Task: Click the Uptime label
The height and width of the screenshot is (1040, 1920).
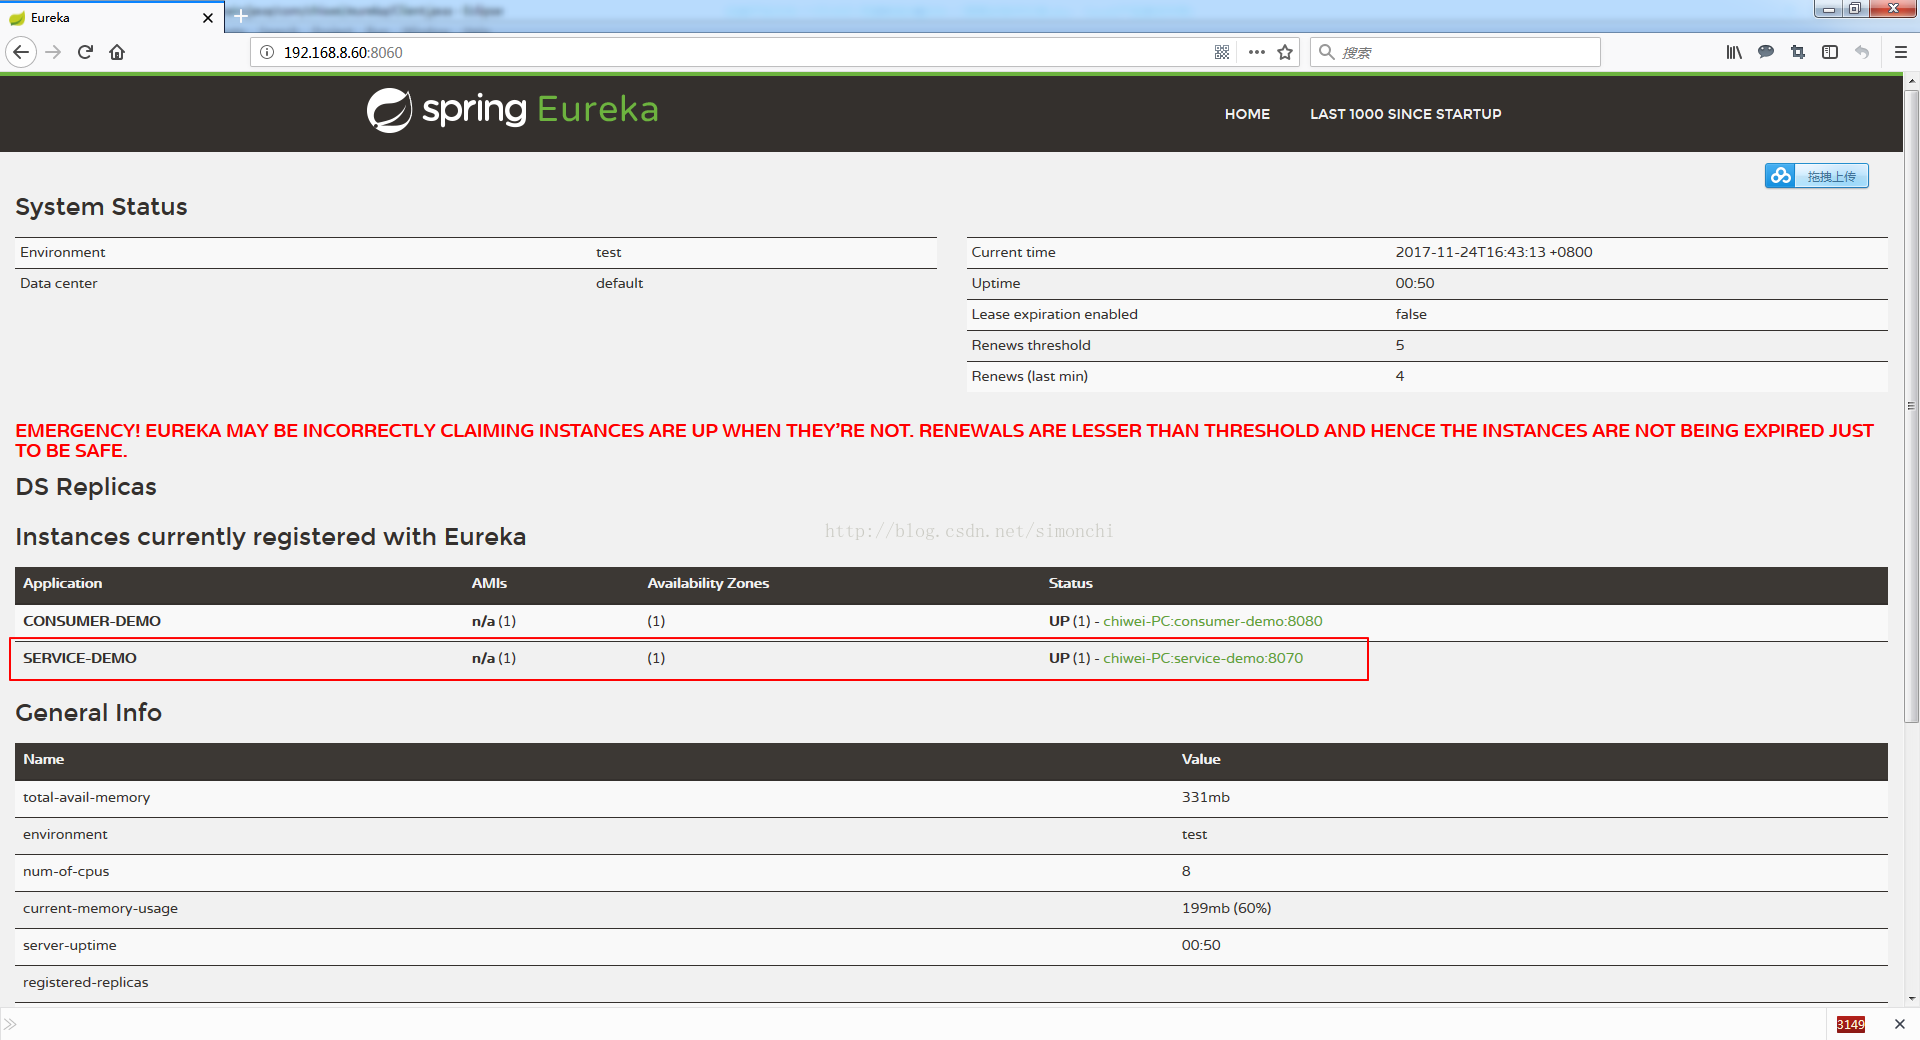Action: pyautogui.click(x=996, y=283)
